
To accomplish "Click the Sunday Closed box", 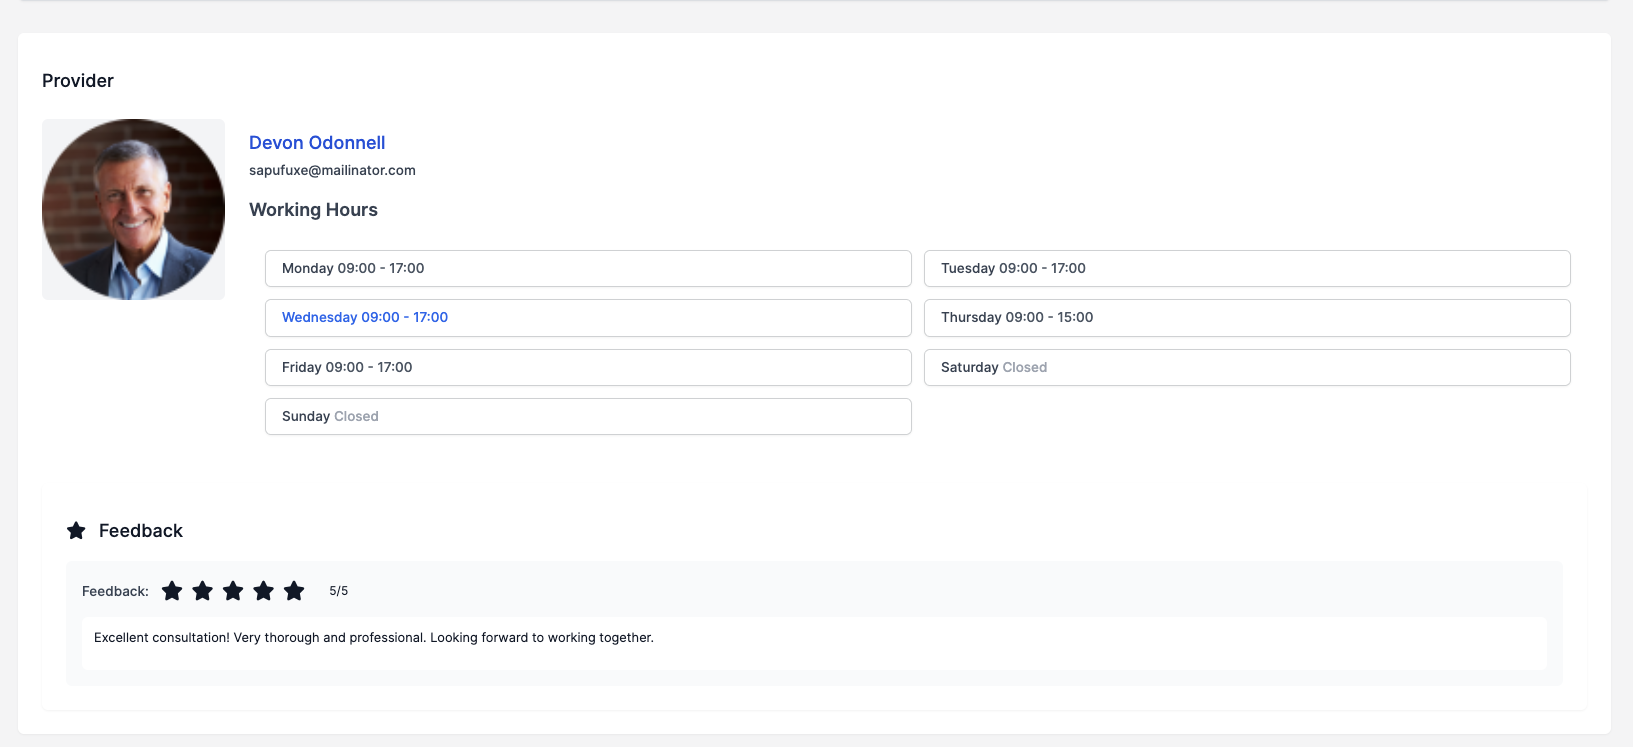I will 588,416.
